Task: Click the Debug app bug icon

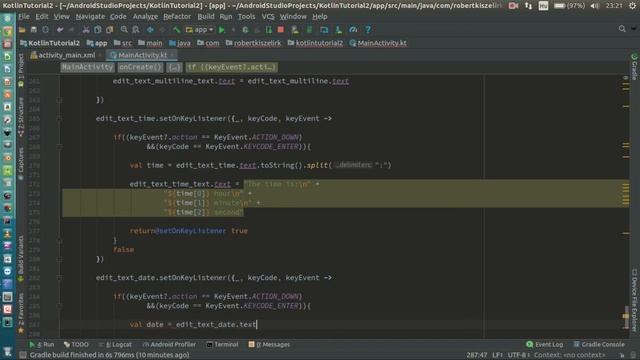Action: [245, 30]
